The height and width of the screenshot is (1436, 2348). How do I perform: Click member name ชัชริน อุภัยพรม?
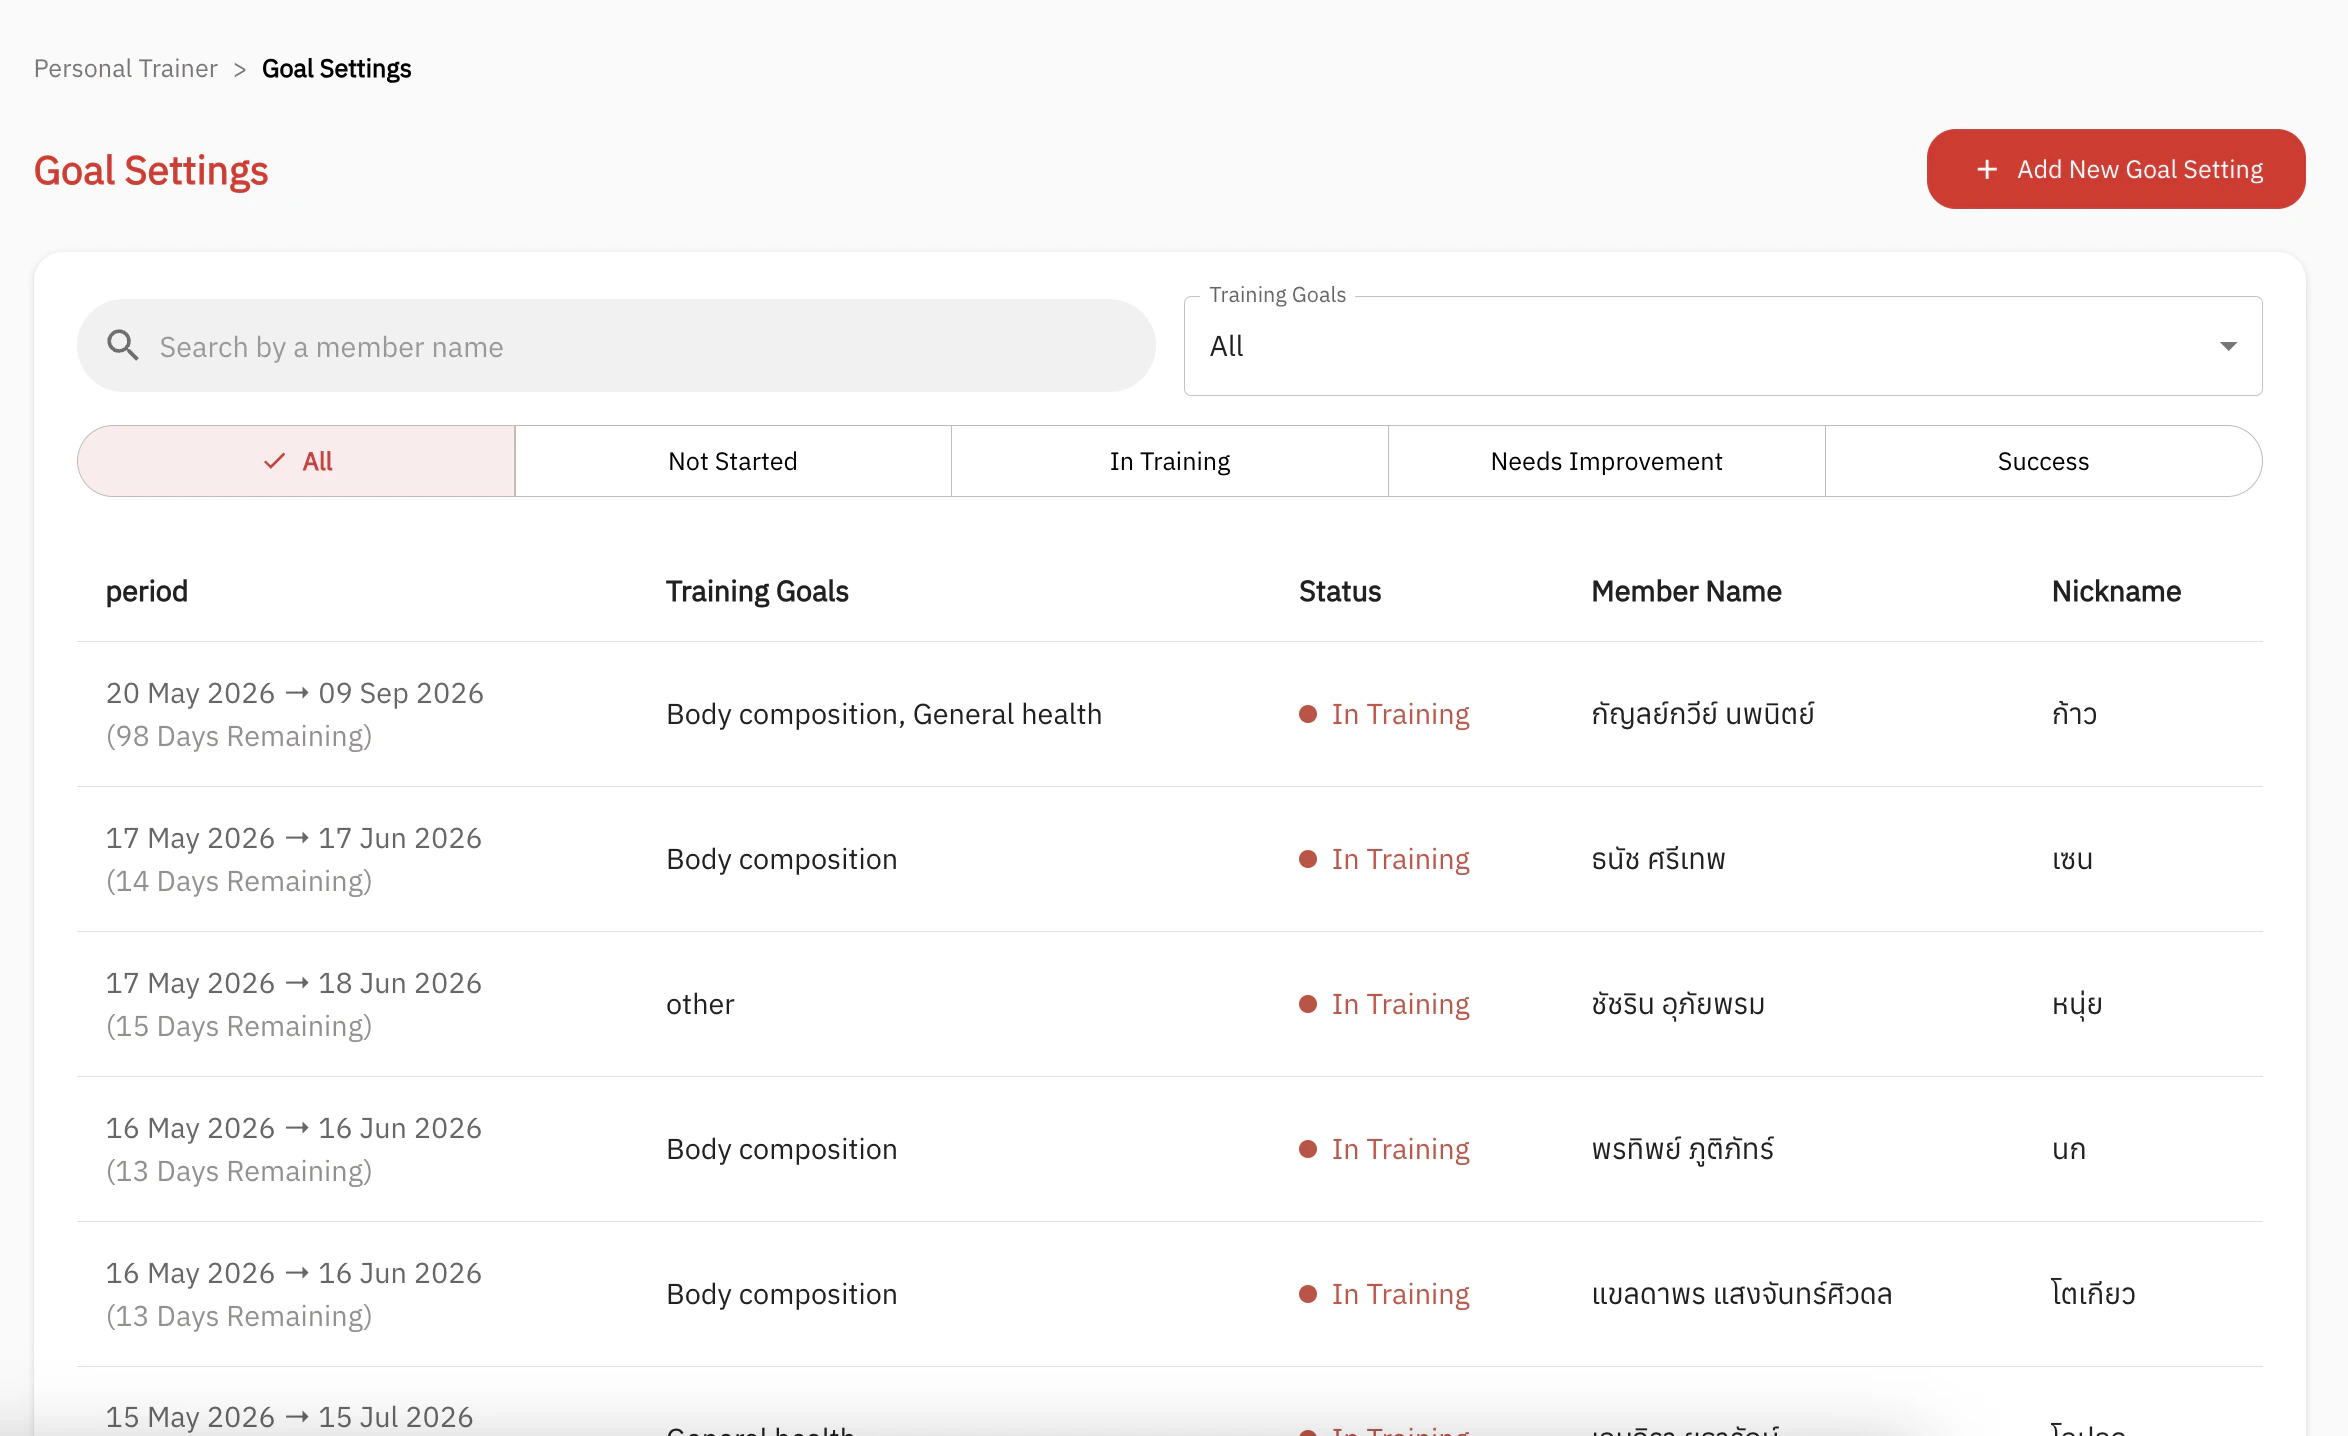[1678, 1004]
